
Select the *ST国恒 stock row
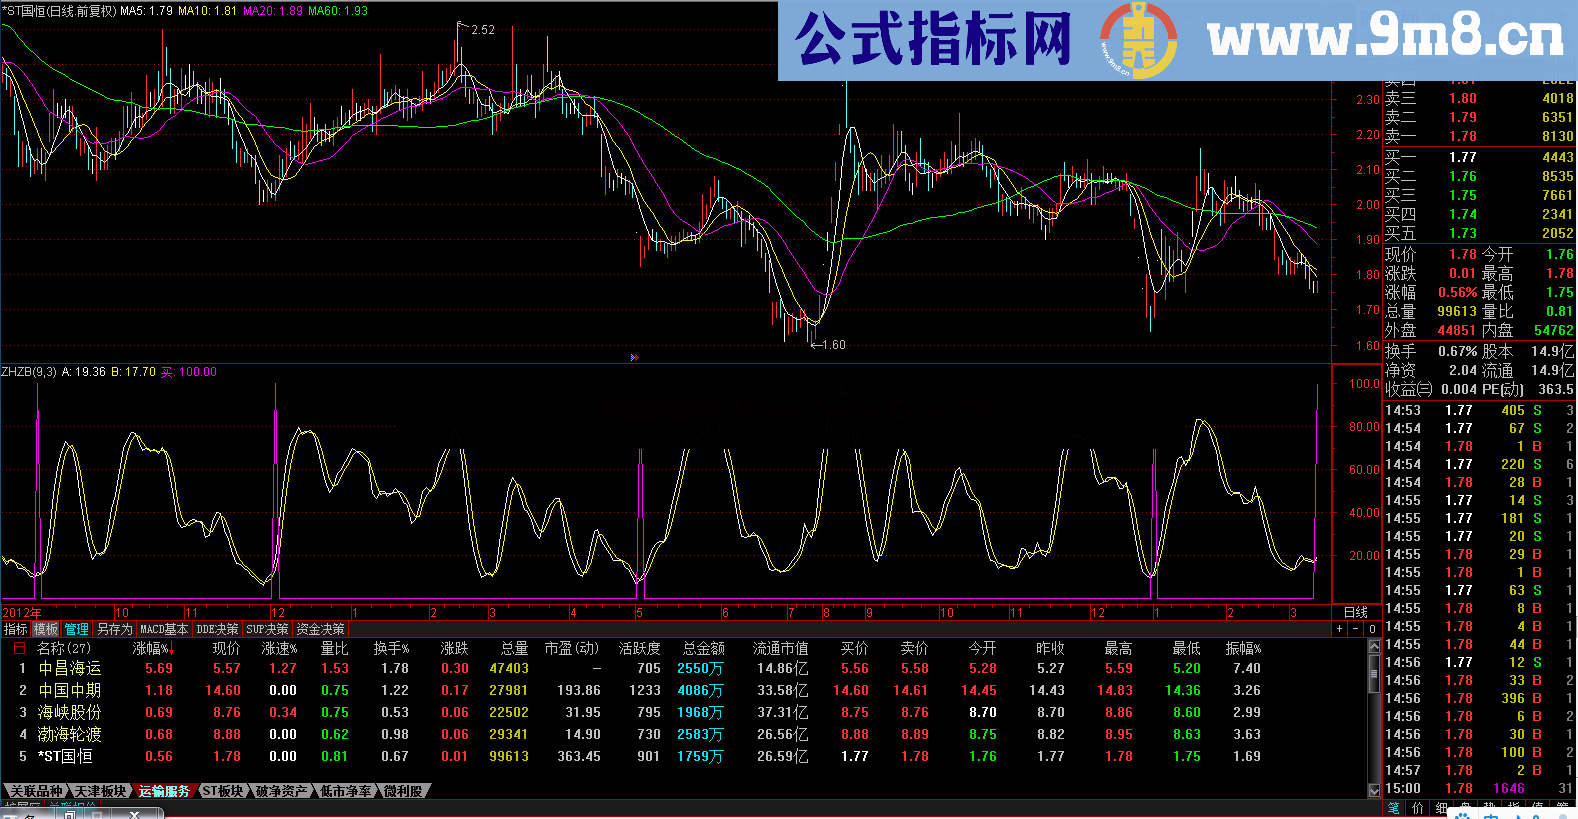pyautogui.click(x=683, y=756)
